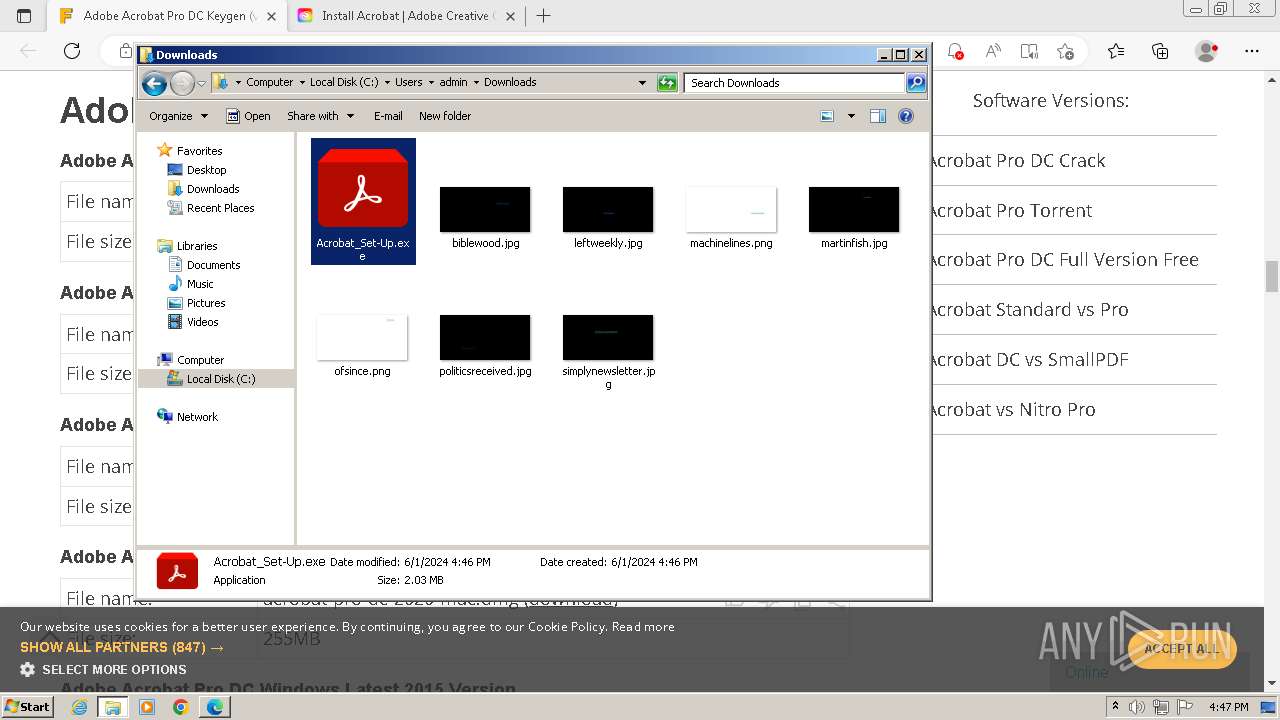Open the more view options dropdown arrow
Screen dimensions: 1280x720
click(851, 116)
